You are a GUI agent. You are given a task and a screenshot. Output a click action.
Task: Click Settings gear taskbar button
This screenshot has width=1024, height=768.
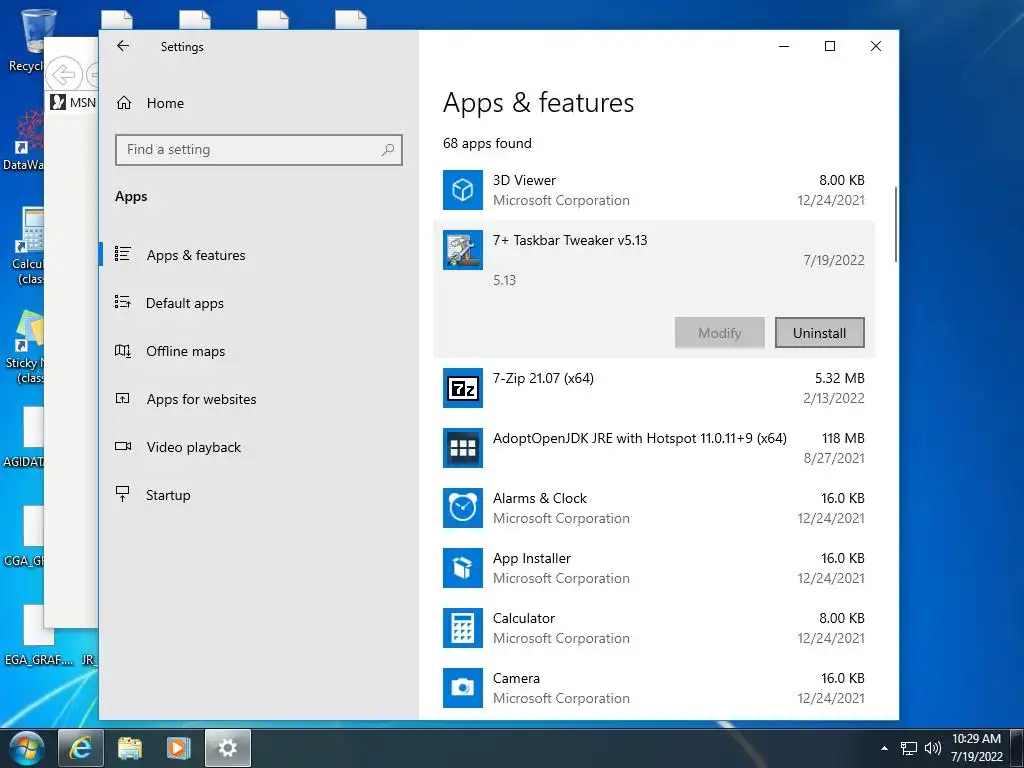228,748
